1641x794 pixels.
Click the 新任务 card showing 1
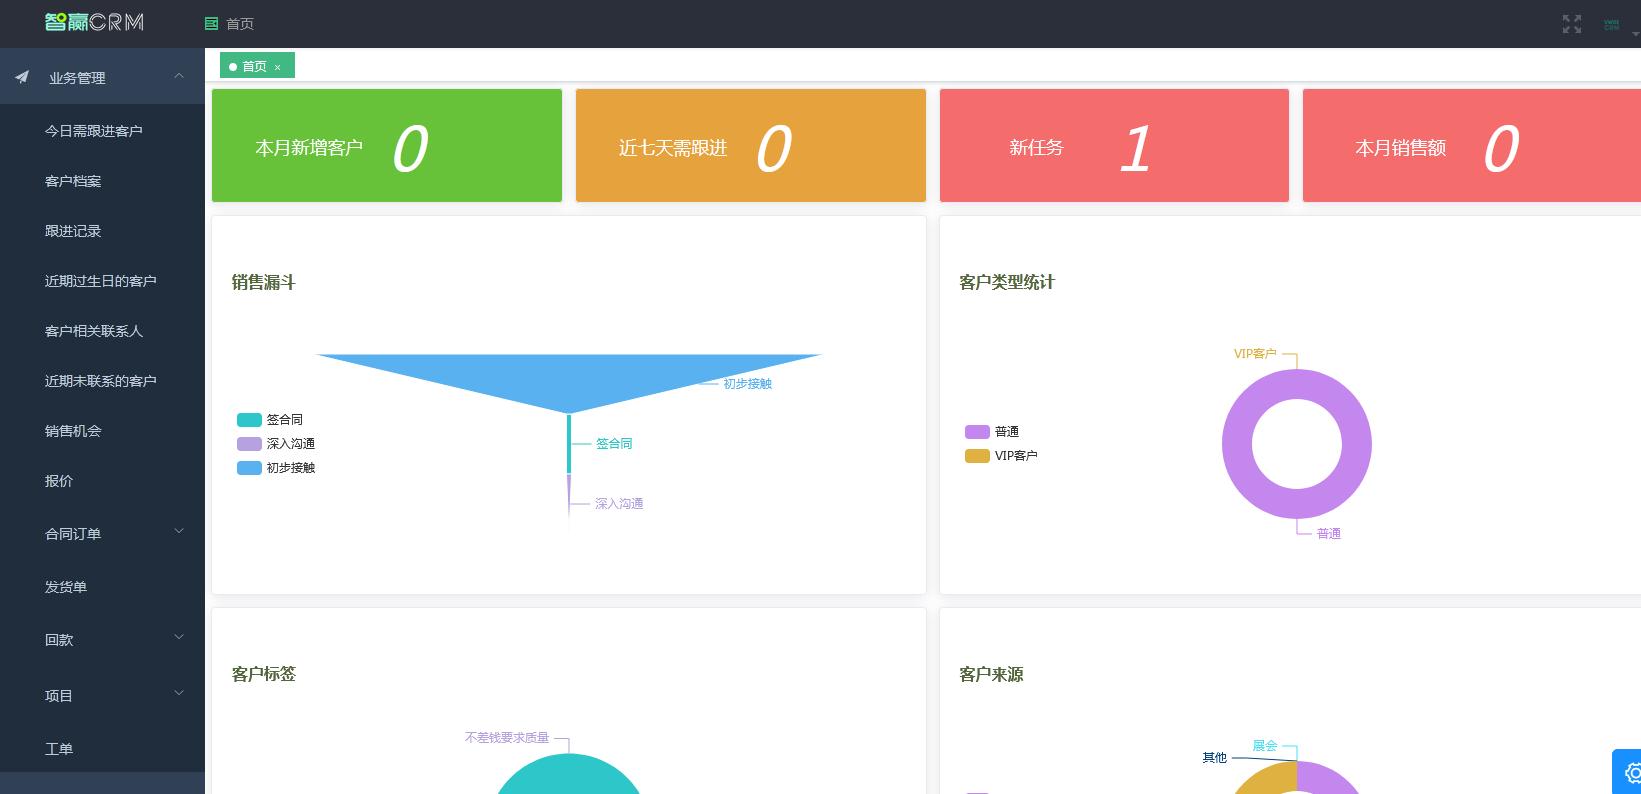(x=1114, y=146)
